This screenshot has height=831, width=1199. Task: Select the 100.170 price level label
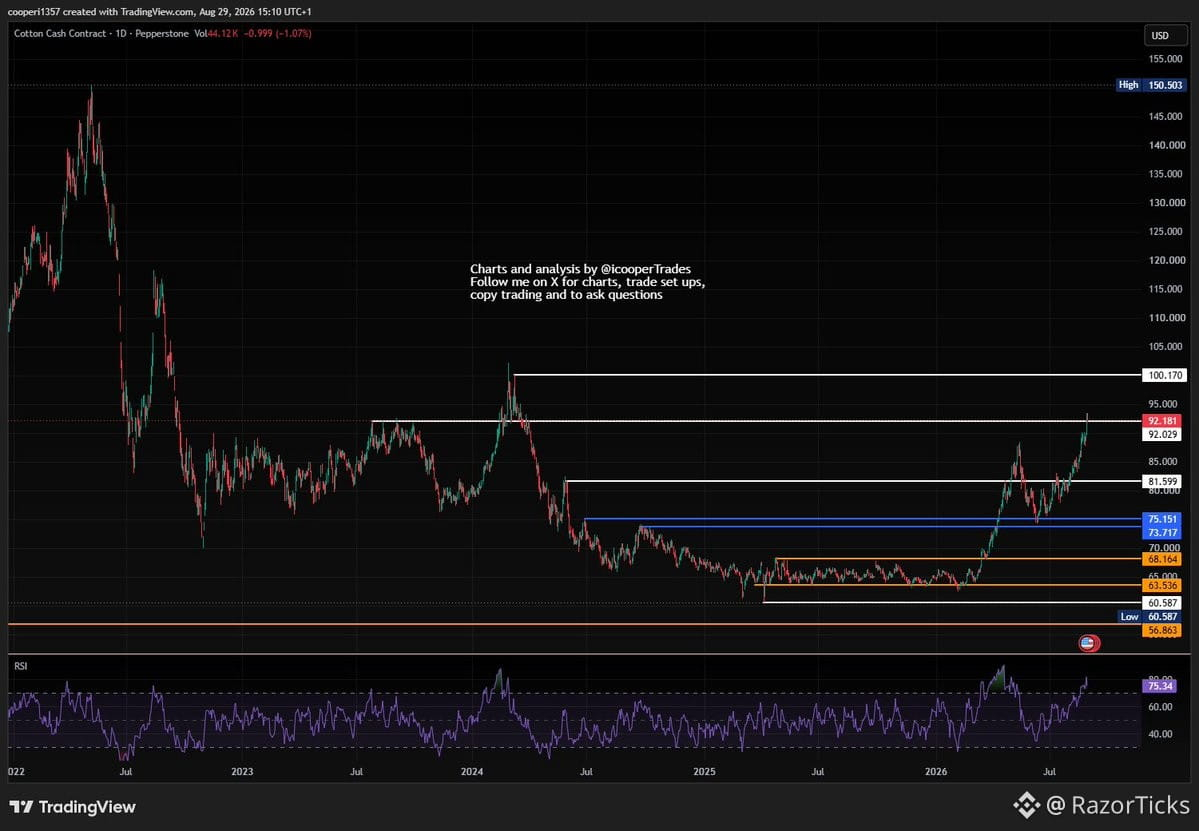1163,375
